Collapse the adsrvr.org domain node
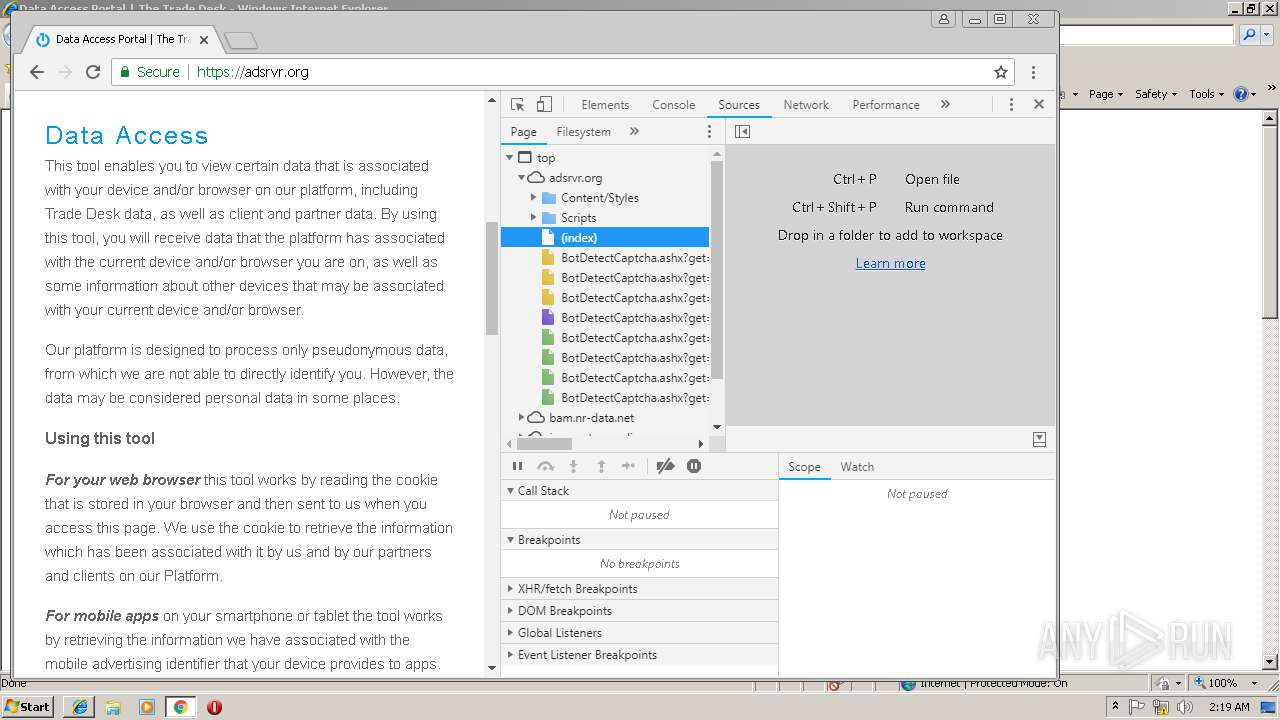The width and height of the screenshot is (1280, 720). pyautogui.click(x=522, y=178)
